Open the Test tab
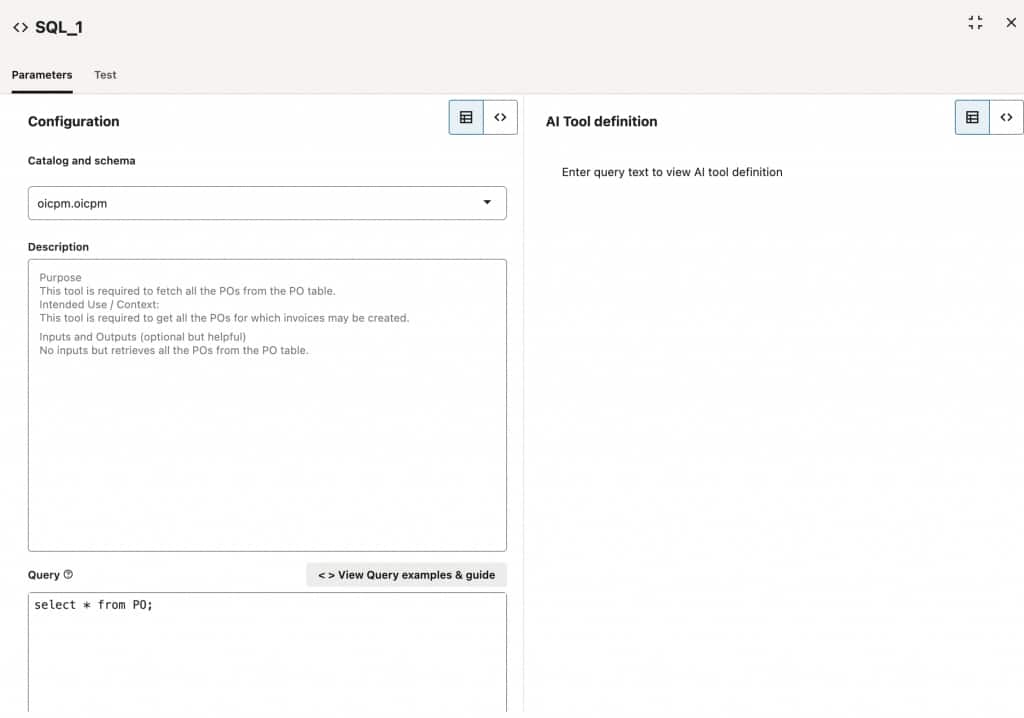Image resolution: width=1024 pixels, height=718 pixels. (x=105, y=74)
